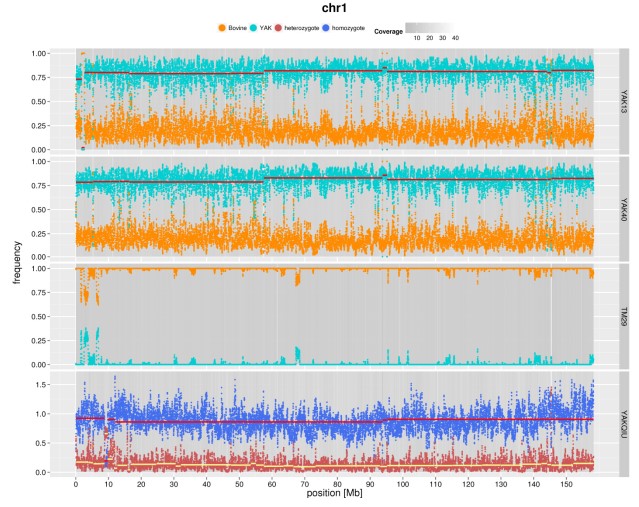The width and height of the screenshot is (639, 507).
Task: Click the YAK40 facet strip label
Action: pyautogui.click(x=624, y=209)
